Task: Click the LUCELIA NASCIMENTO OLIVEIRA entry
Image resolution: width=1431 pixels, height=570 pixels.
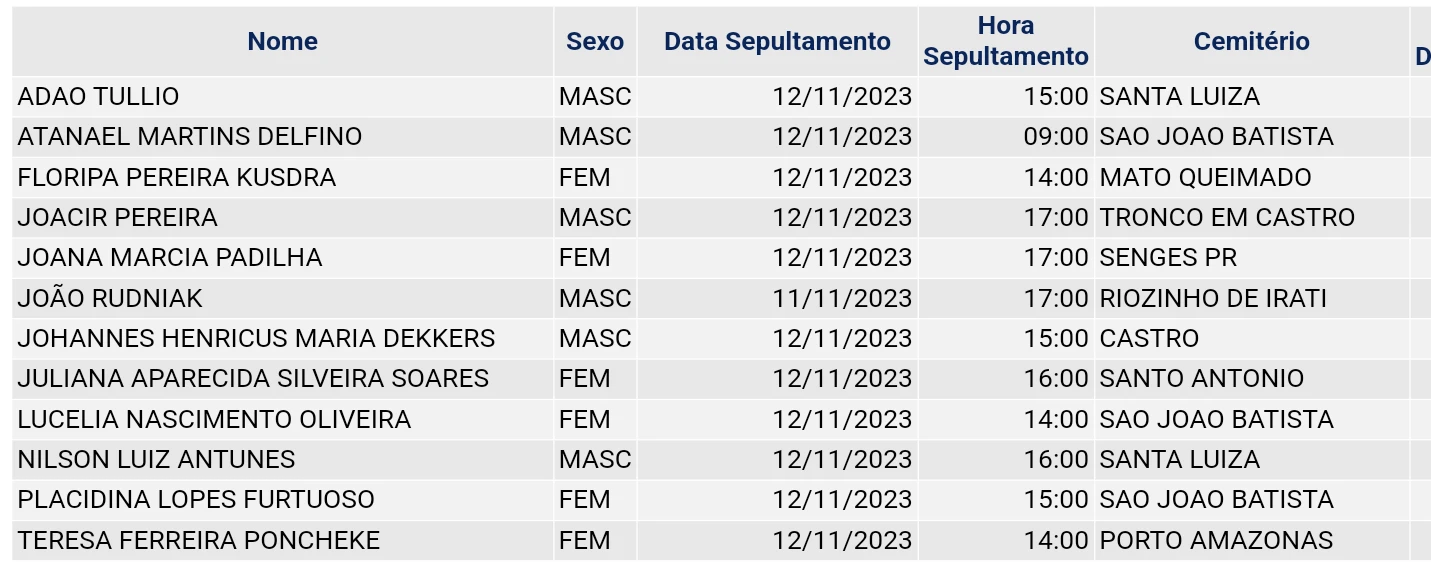Action: pos(214,419)
